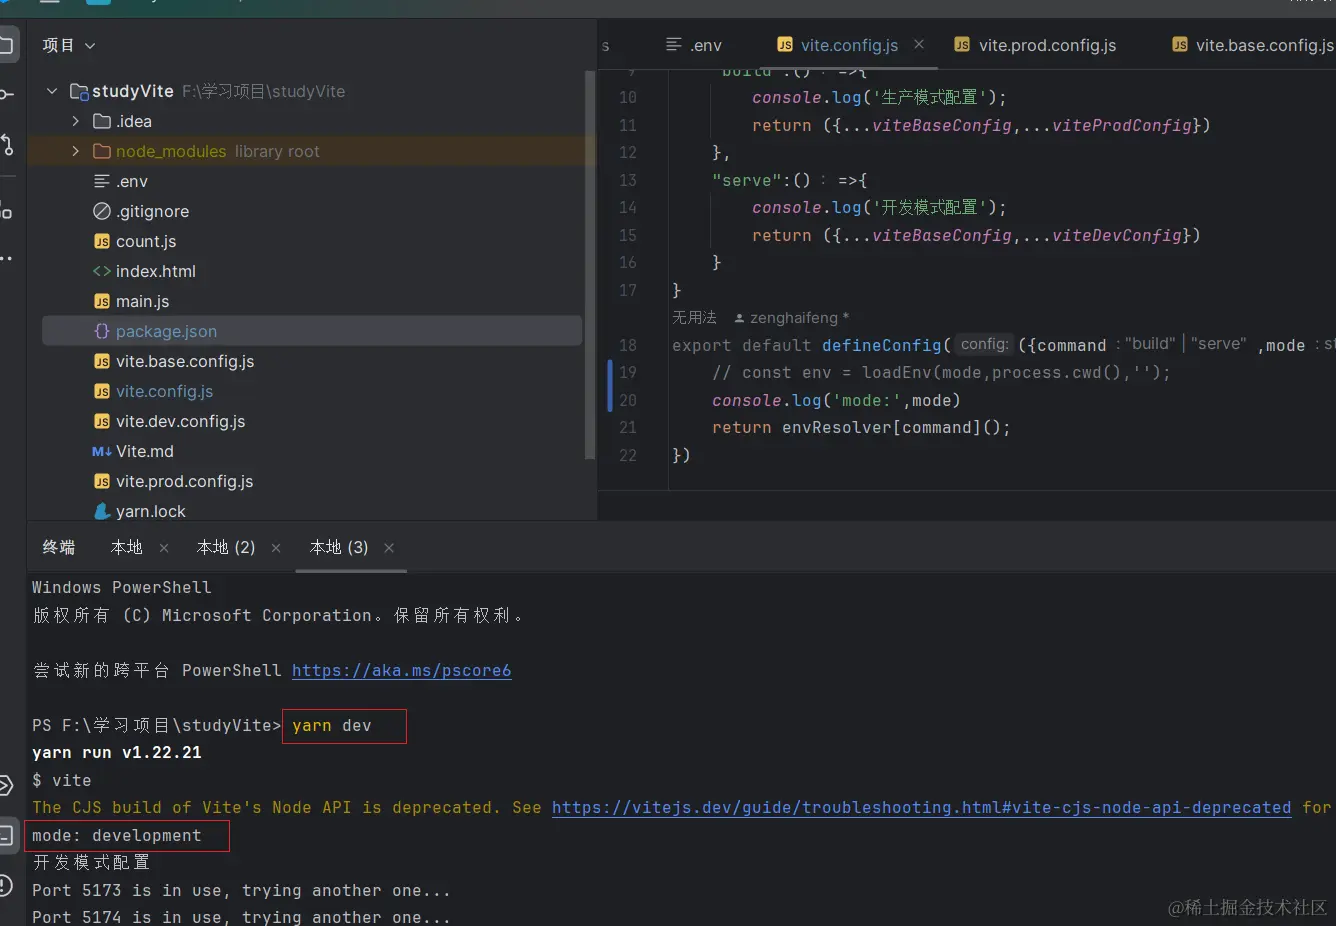Toggle the Terminal tool window icon
Viewport: 1336px width, 926px height.
6,835
